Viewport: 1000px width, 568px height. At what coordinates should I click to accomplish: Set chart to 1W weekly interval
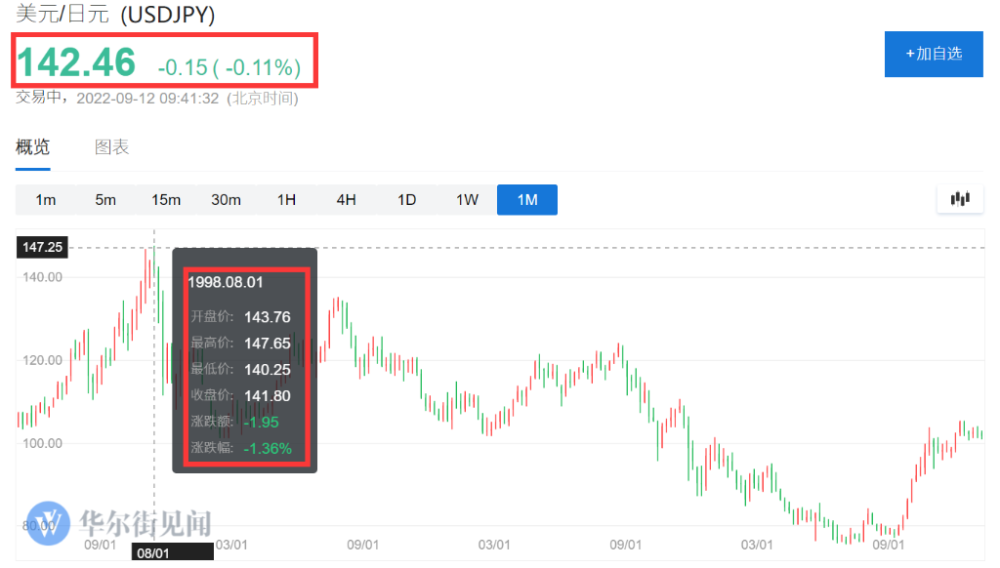(x=467, y=200)
